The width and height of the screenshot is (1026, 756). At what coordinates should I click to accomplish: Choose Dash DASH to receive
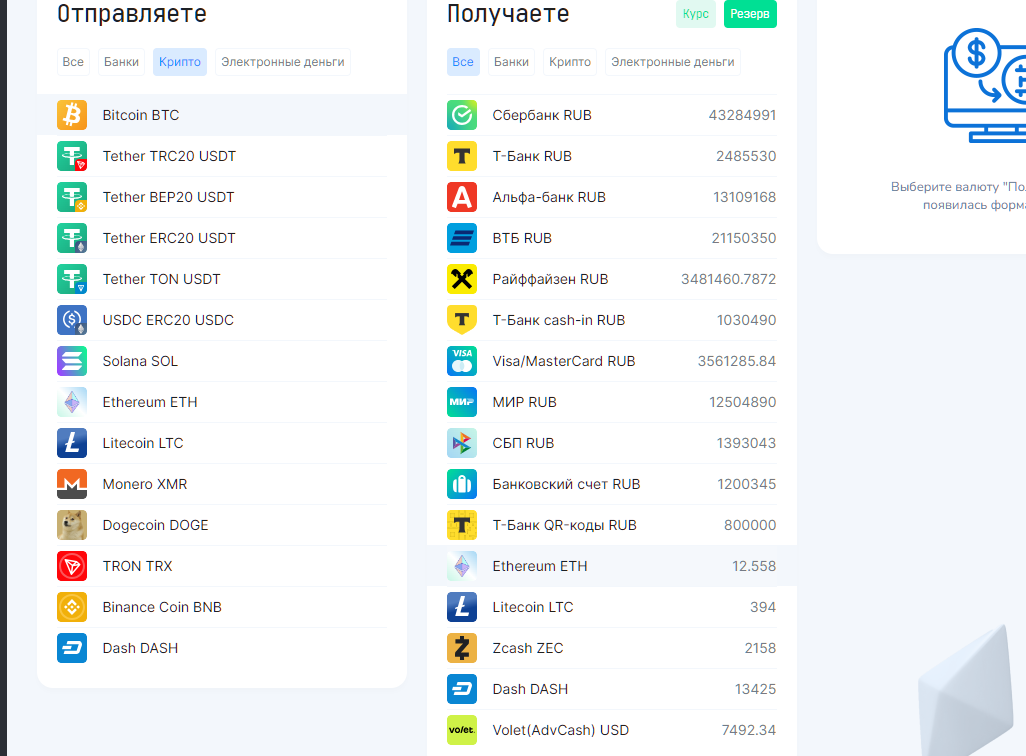[x=612, y=689]
